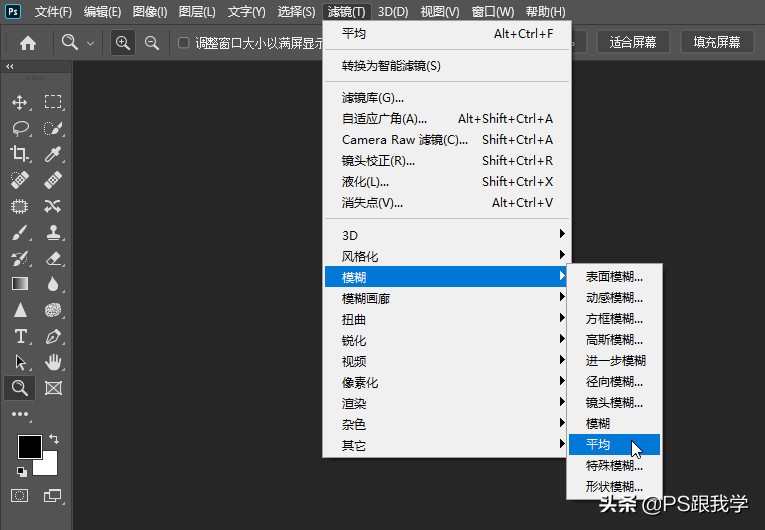Expand the 像素化 submenu

pyautogui.click(x=446, y=382)
